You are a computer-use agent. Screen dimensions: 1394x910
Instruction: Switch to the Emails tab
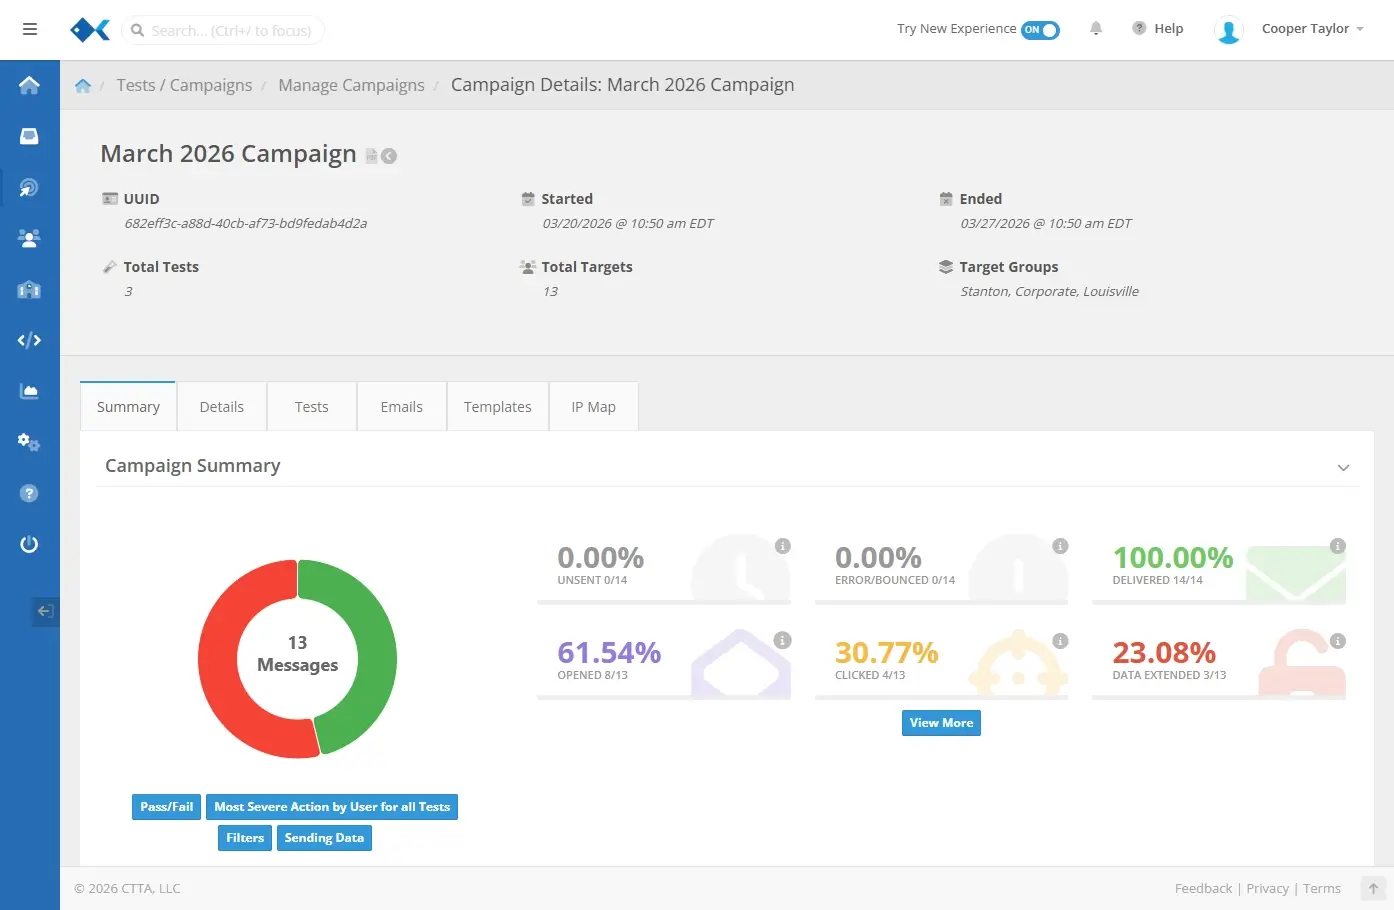[x=401, y=407]
